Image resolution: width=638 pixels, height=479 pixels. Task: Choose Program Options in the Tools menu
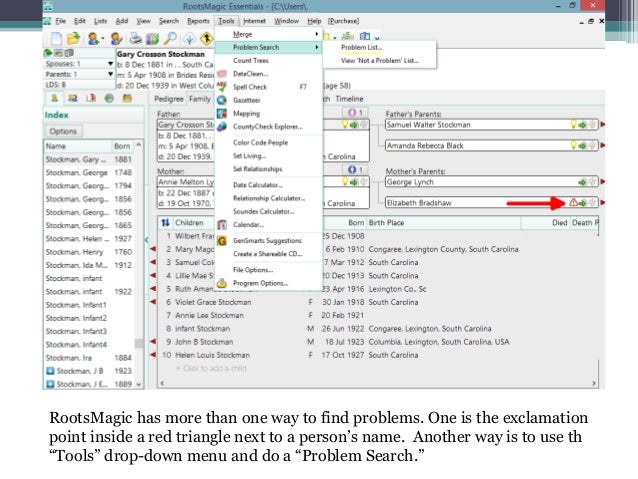(x=260, y=283)
